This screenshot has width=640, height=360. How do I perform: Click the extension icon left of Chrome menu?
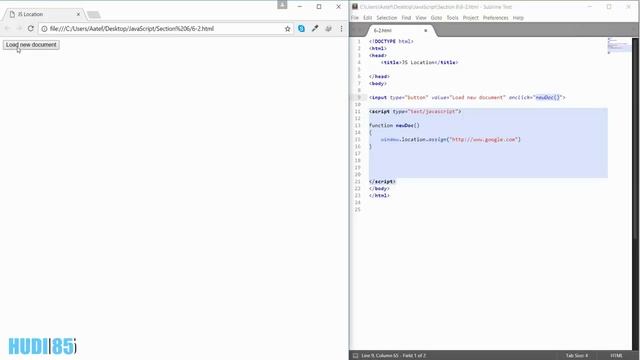(328, 29)
